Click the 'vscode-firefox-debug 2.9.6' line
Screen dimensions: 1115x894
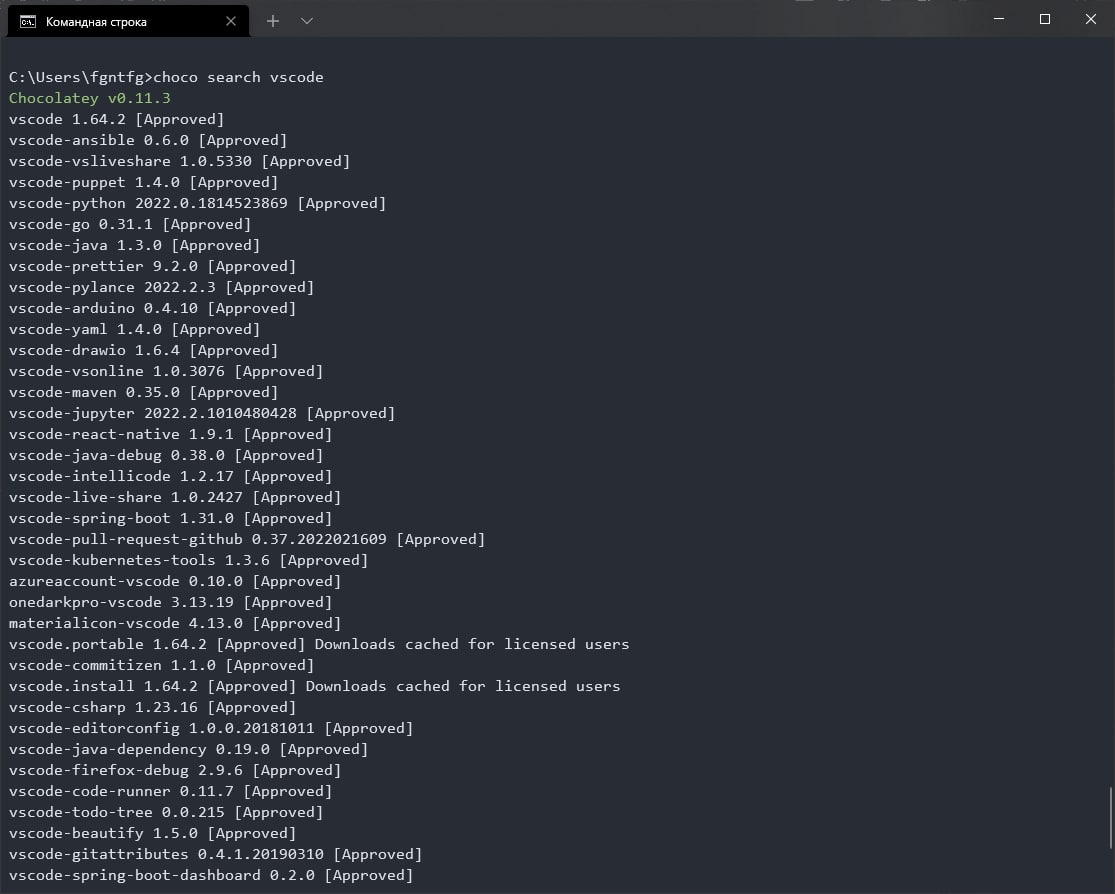[175, 770]
